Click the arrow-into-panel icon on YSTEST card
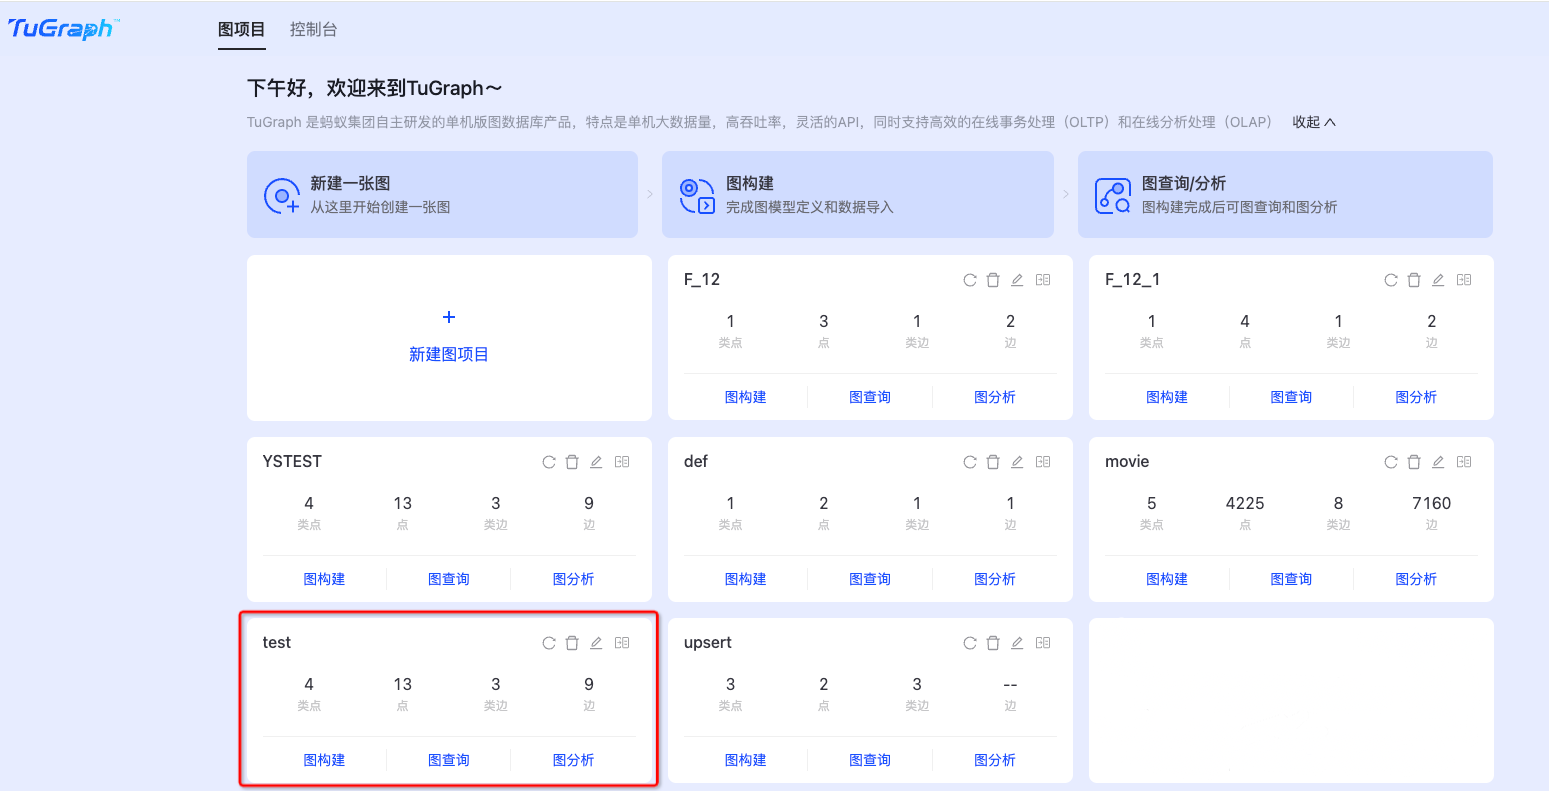The height and width of the screenshot is (791, 1549). click(622, 462)
